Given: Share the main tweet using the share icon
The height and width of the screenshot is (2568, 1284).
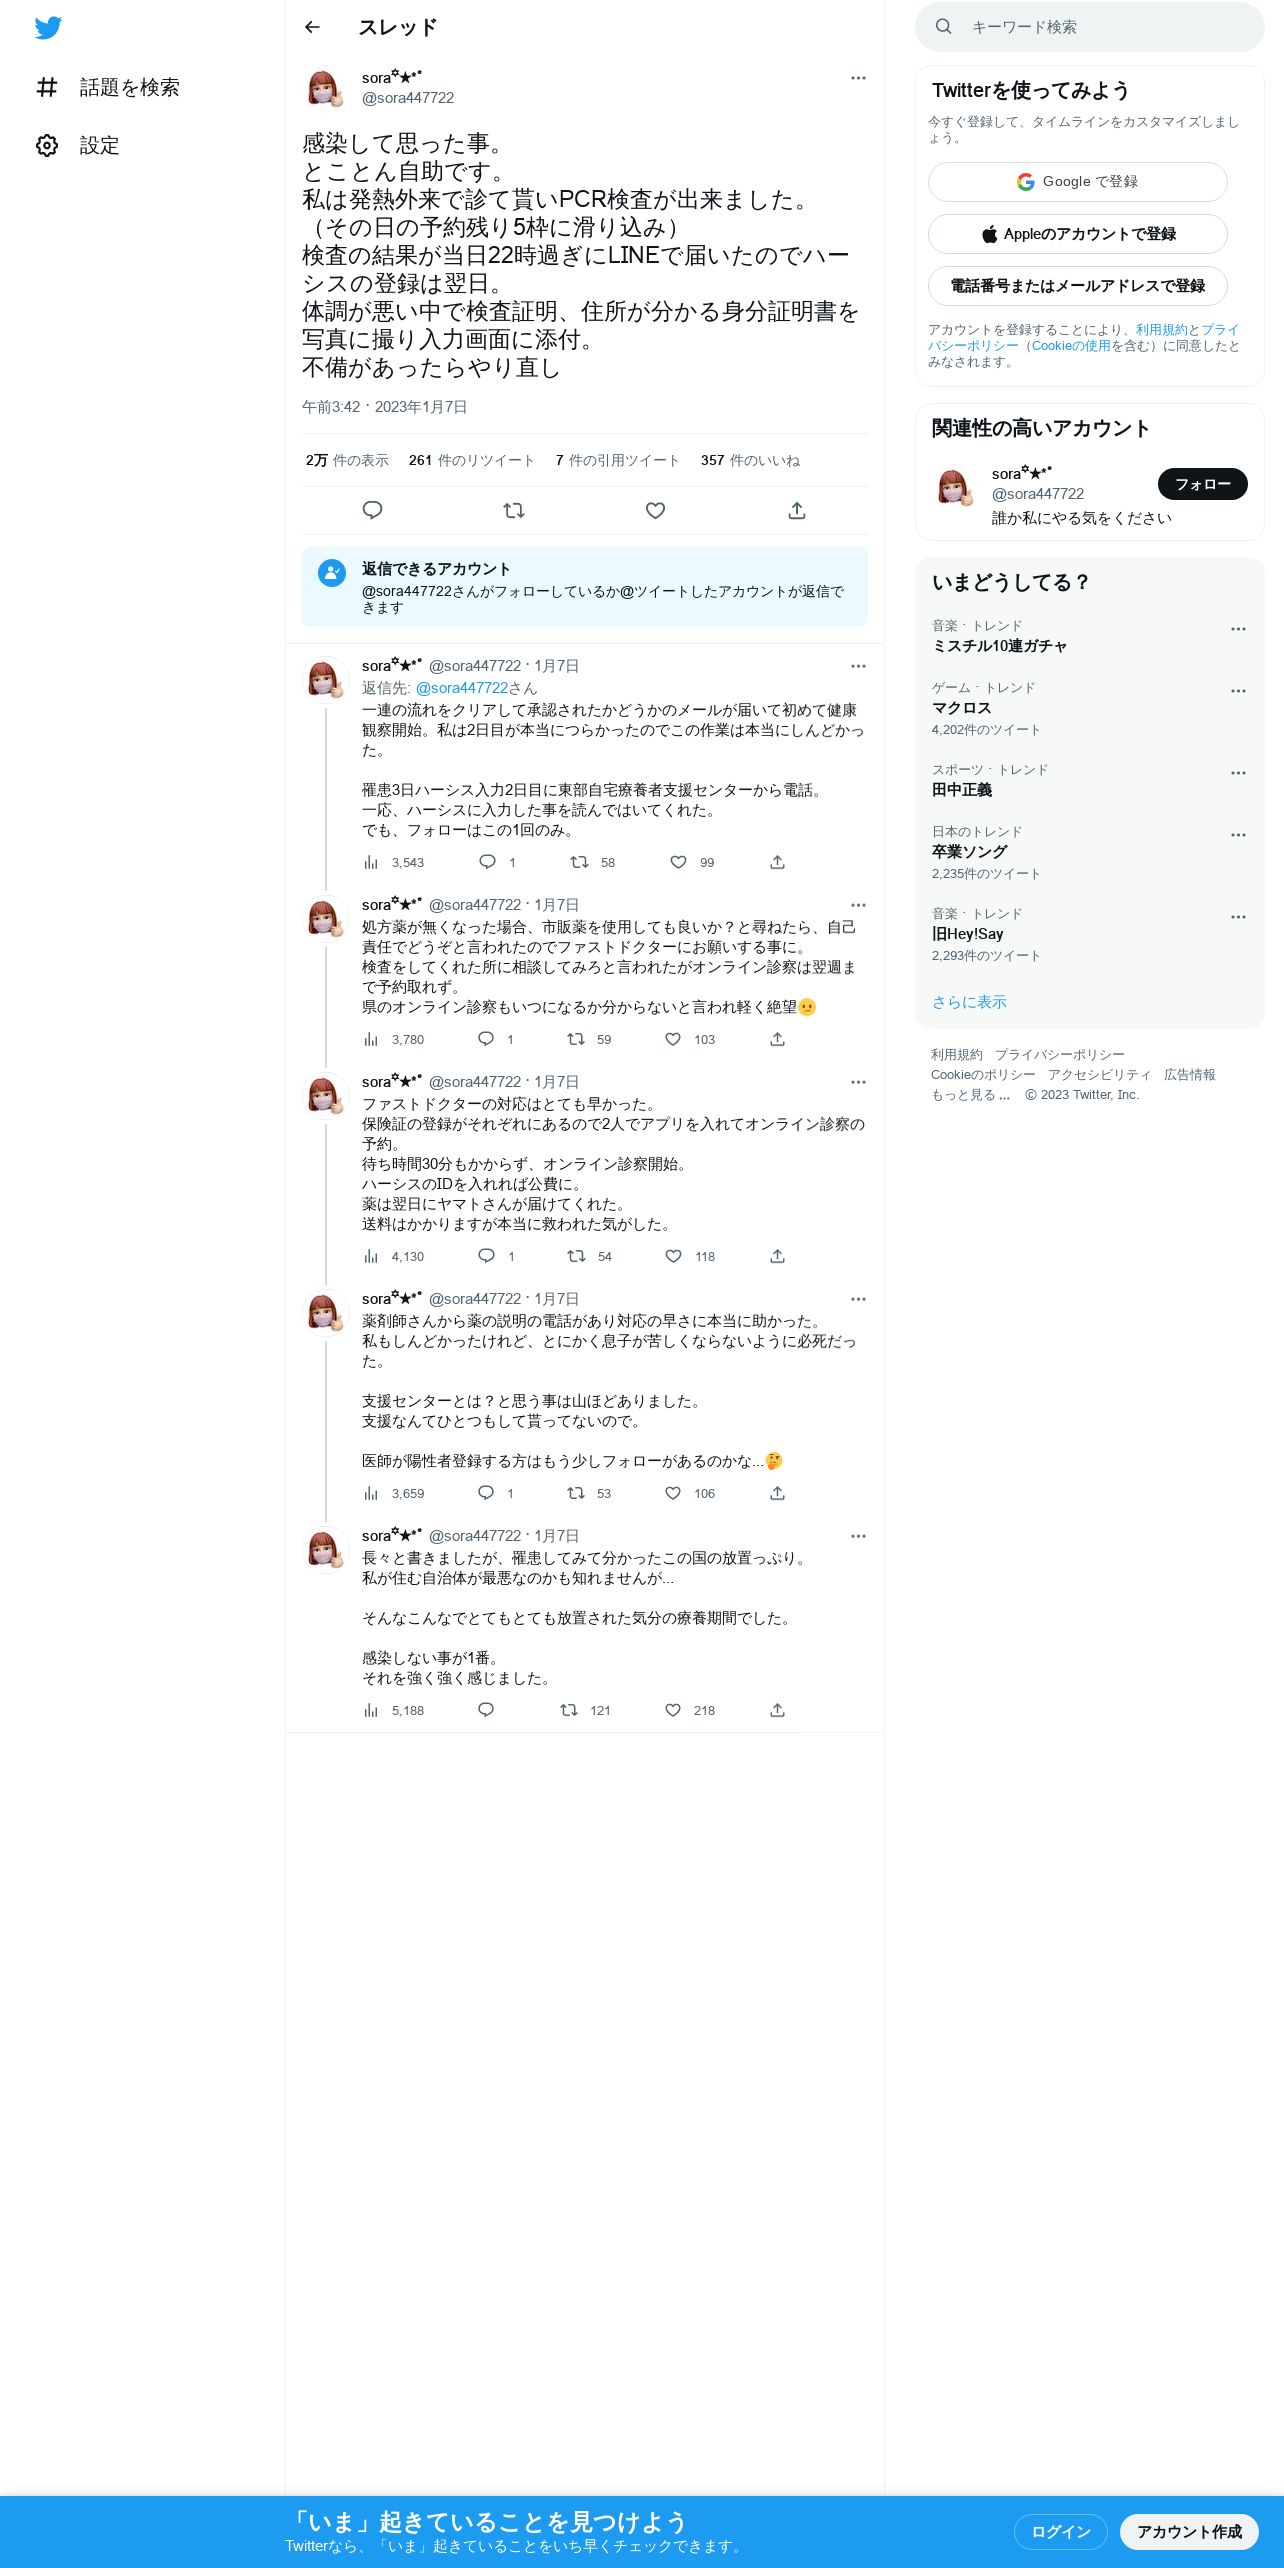Looking at the screenshot, I should coord(797,510).
